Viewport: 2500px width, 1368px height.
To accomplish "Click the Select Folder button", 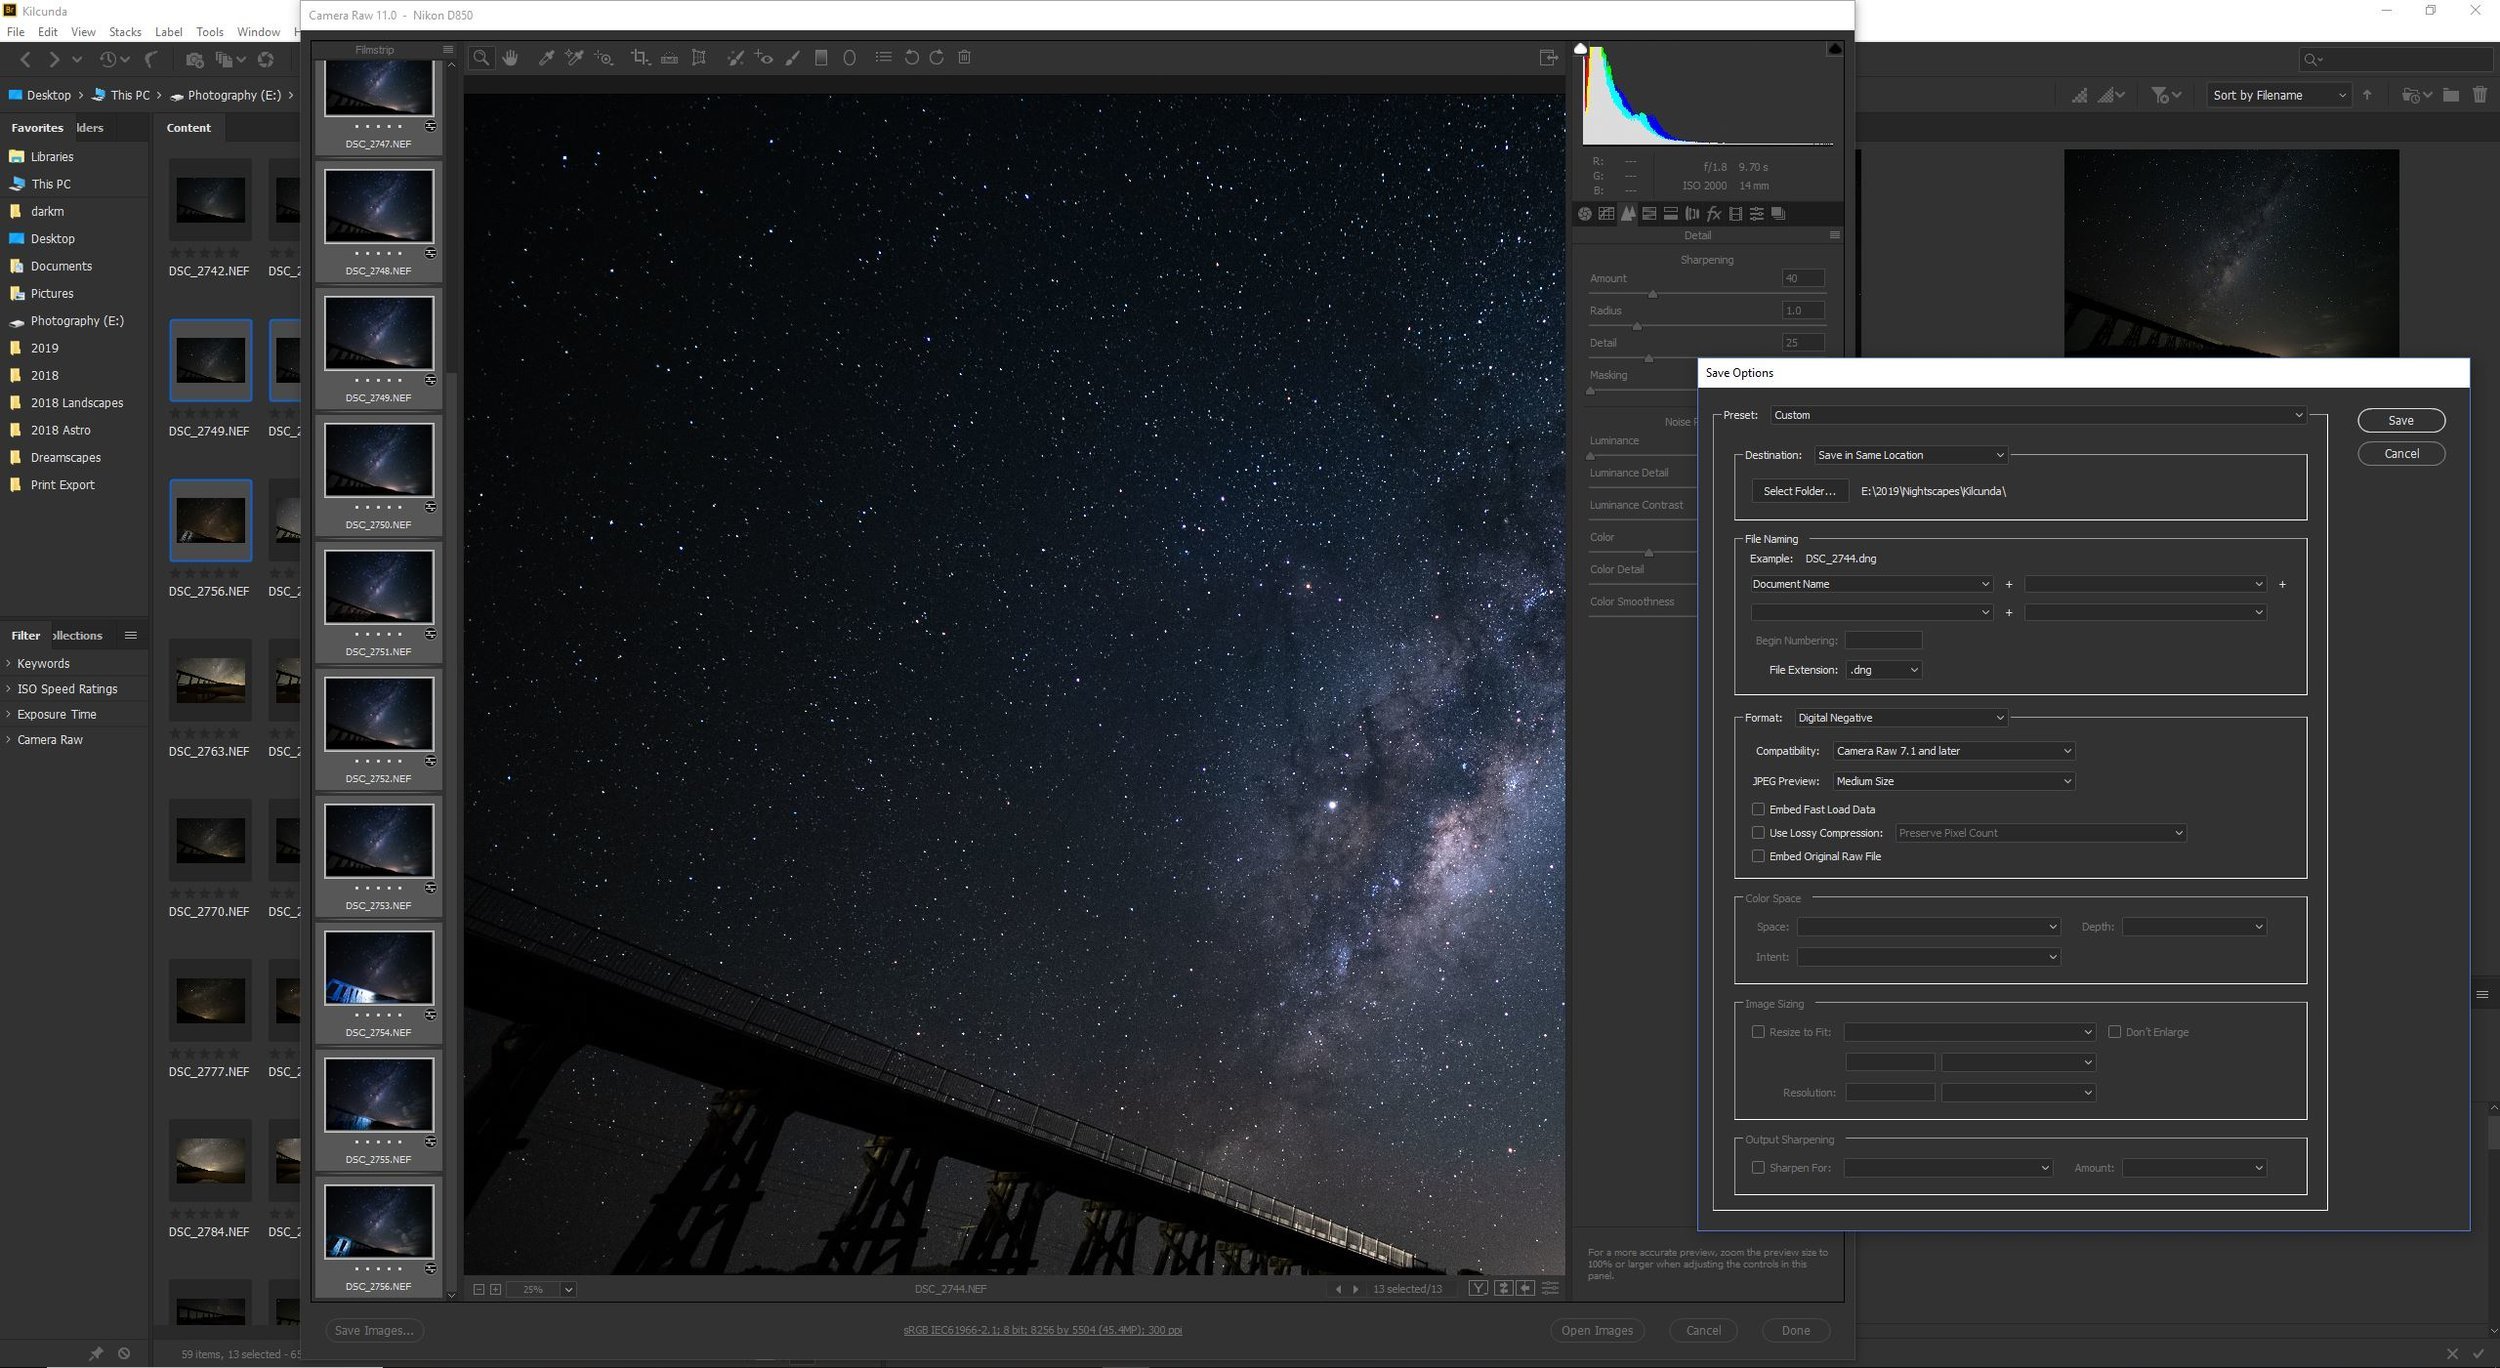I will click(x=1799, y=491).
